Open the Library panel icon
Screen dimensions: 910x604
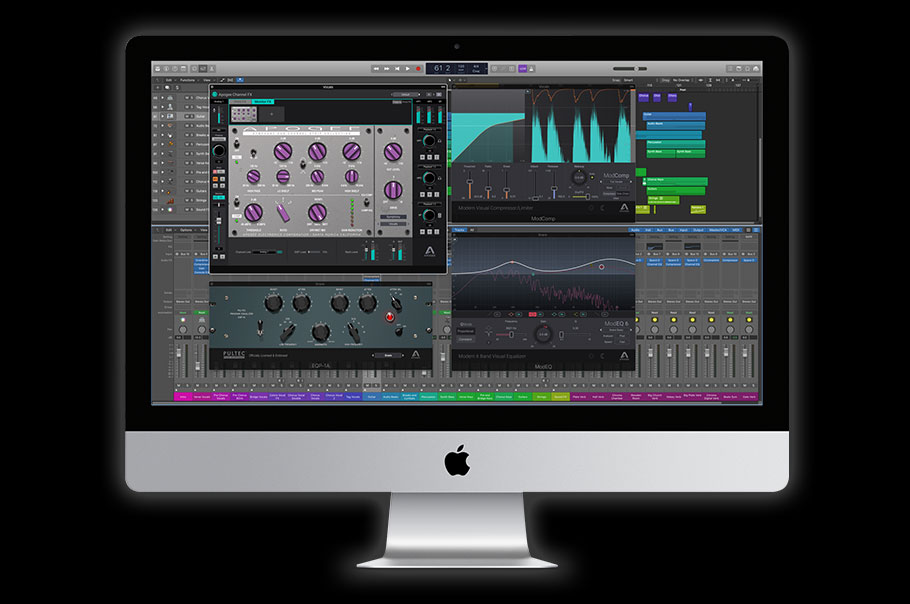click(157, 68)
